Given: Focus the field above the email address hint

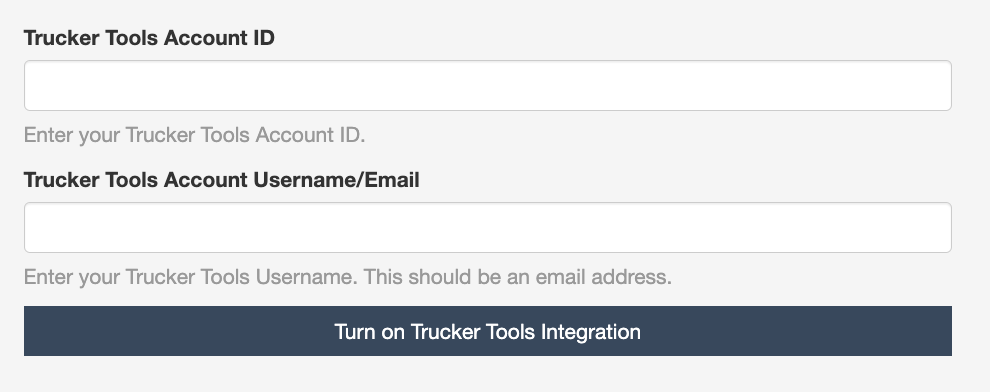Looking at the screenshot, I should tap(487, 228).
